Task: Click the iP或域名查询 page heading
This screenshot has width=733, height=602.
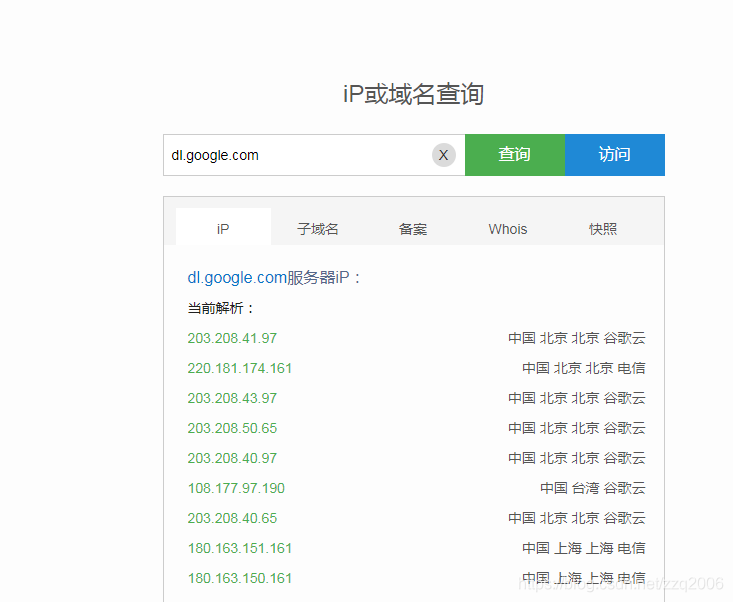Action: click(x=413, y=94)
